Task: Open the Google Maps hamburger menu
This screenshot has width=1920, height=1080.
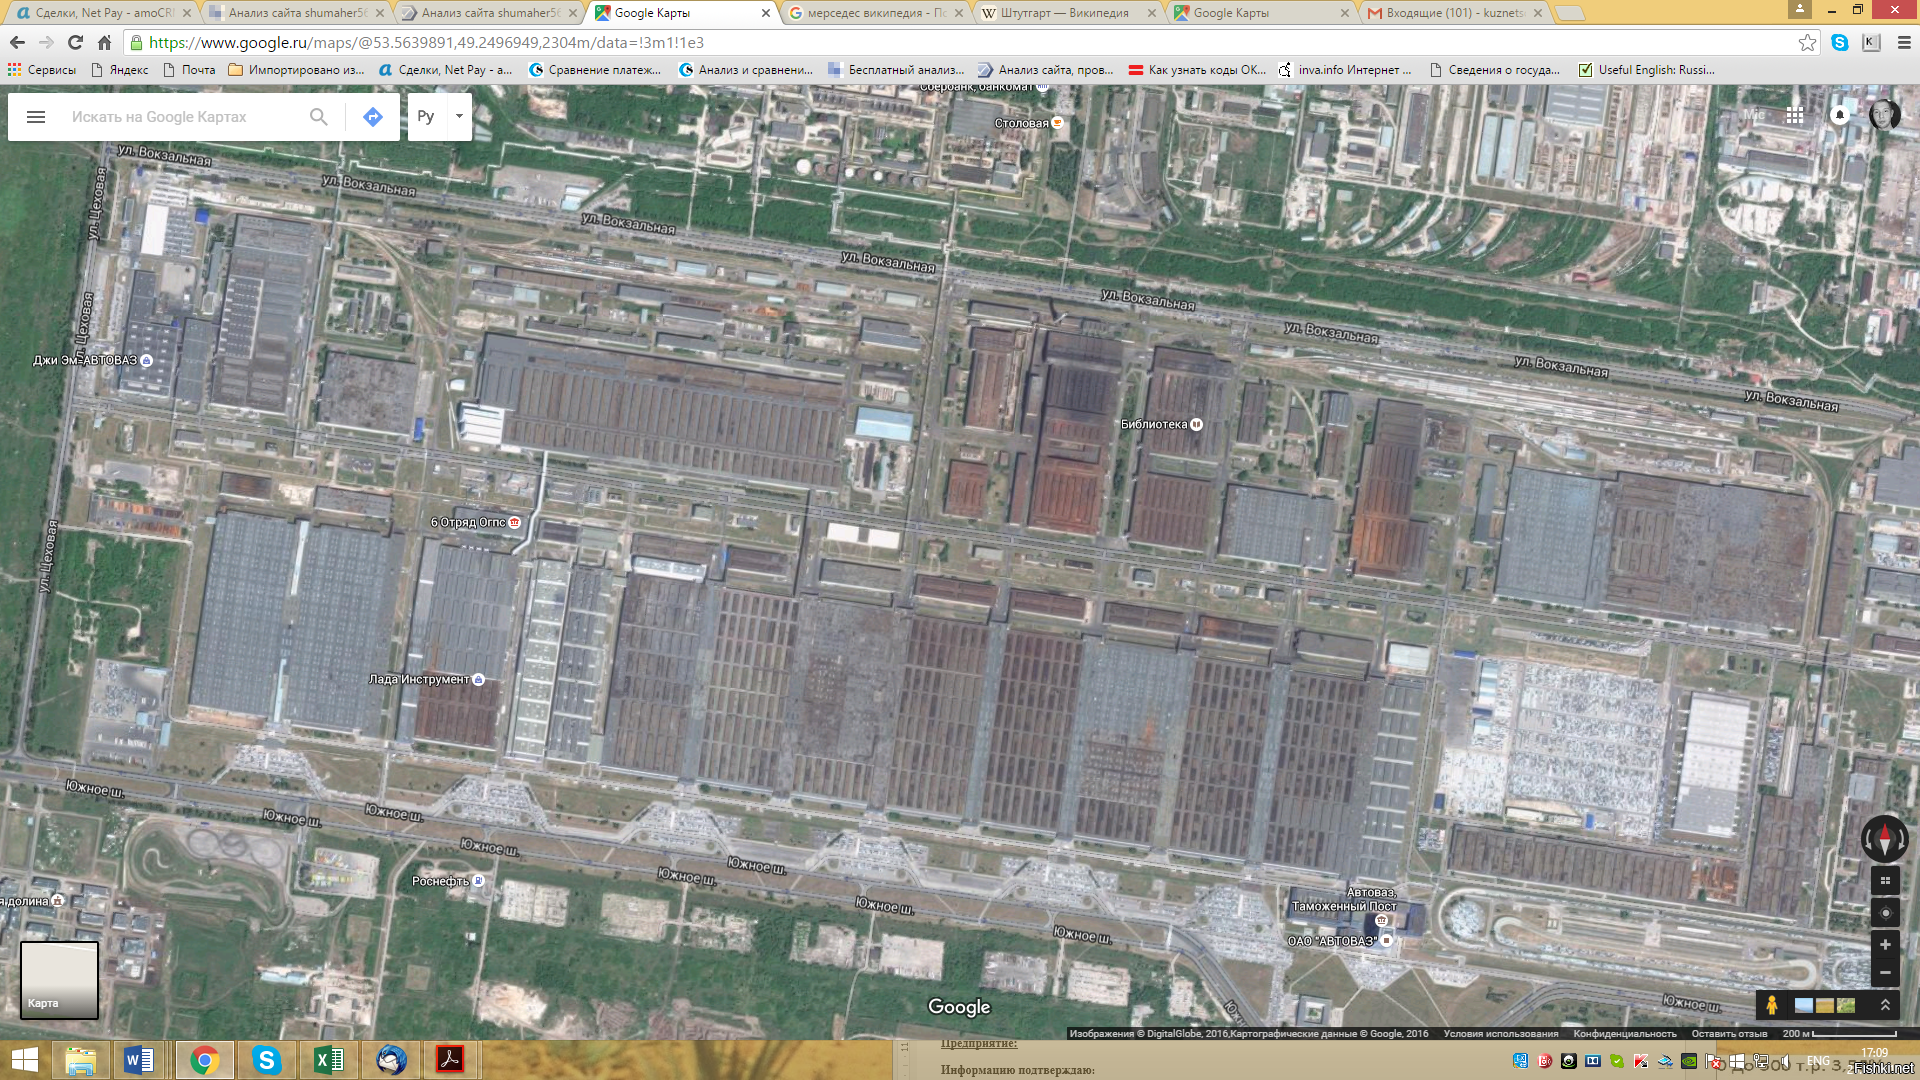Action: (36, 117)
